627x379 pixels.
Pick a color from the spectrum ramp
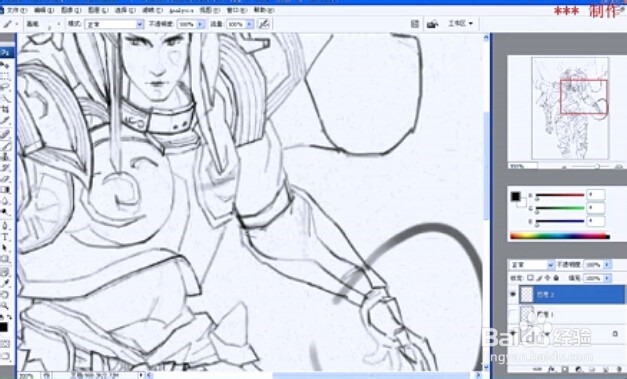[x=560, y=236]
